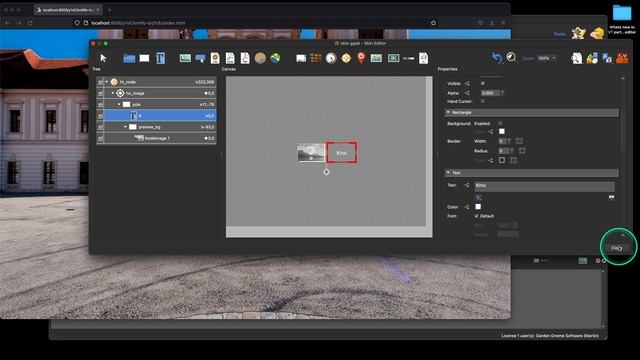Choose the white rectangle tool in toolbar
Image resolution: width=640 pixels, height=360 pixels.
144,58
